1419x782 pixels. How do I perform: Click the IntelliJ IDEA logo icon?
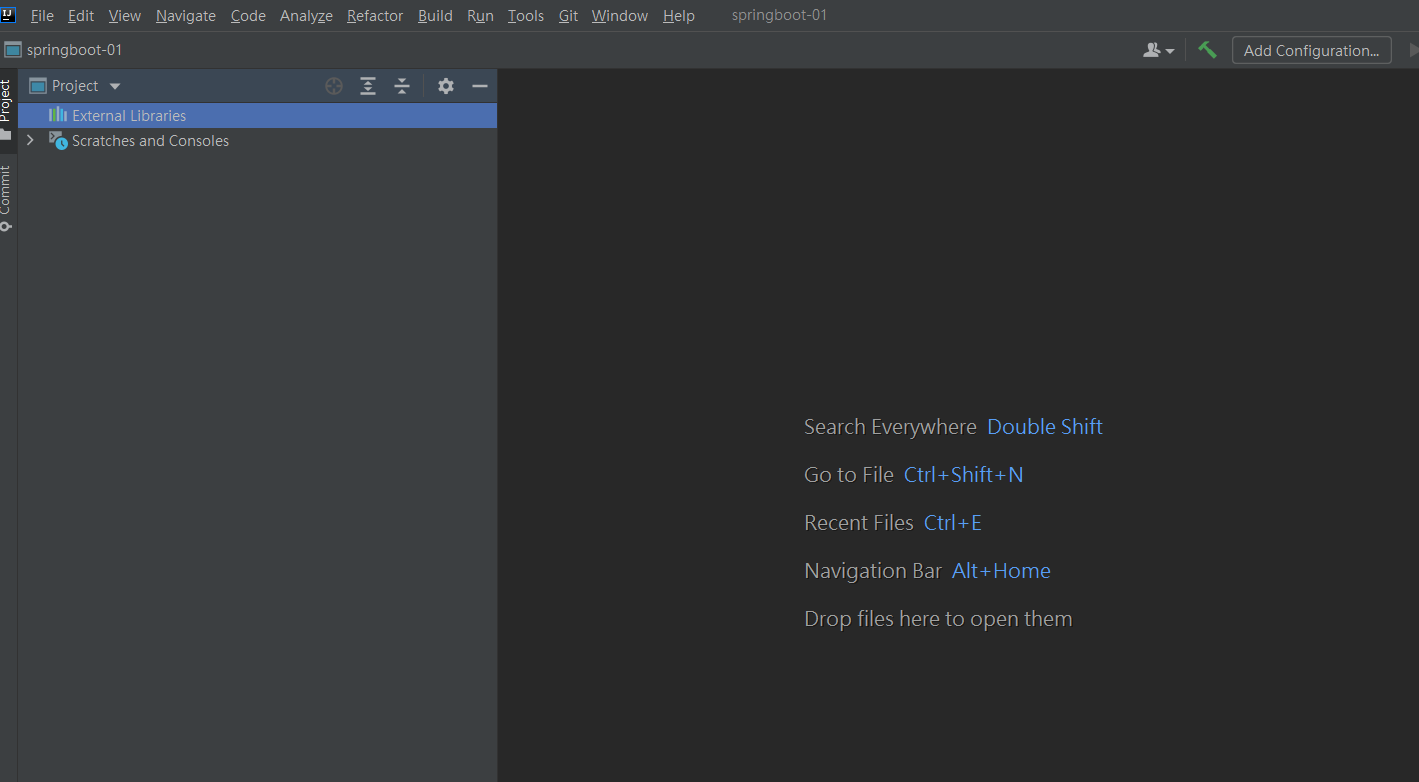click(x=9, y=15)
